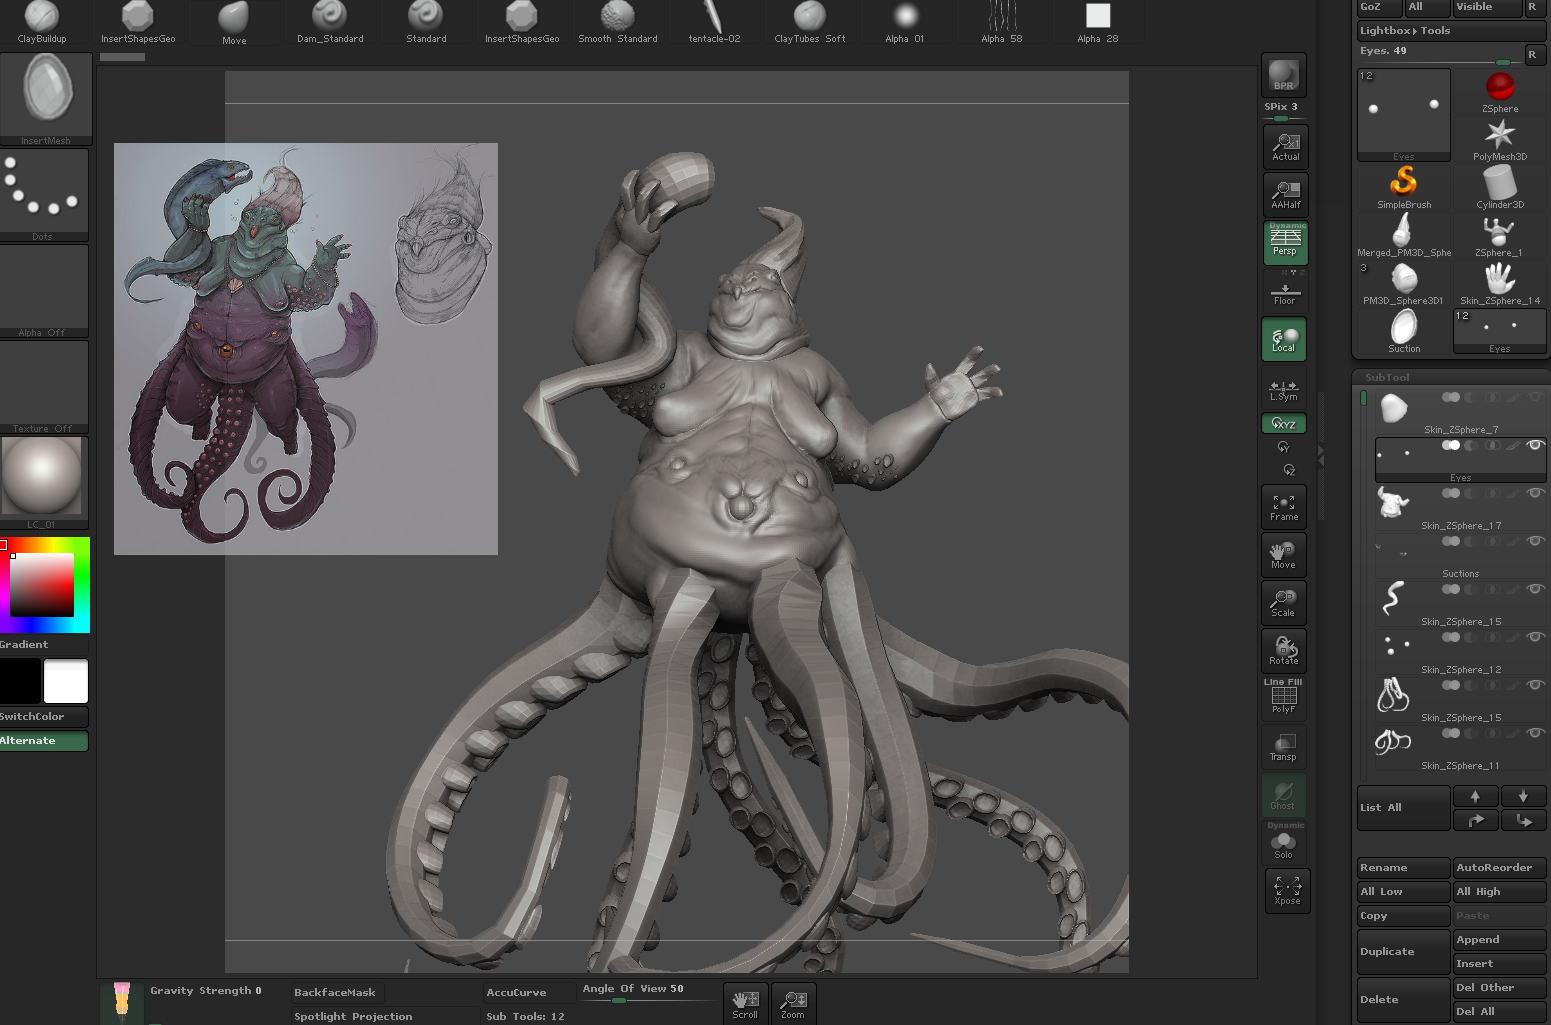
Task: Click the AAHalf zoom icon
Action: [1285, 193]
